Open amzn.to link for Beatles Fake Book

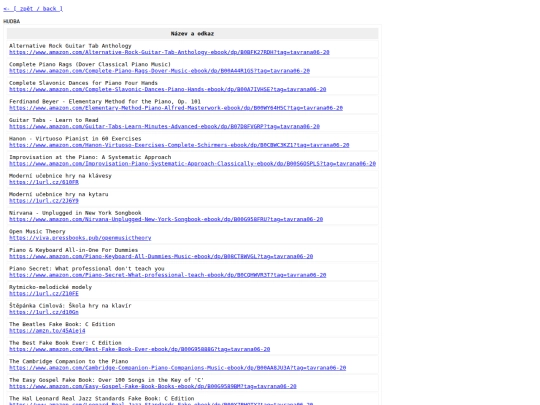47,331
